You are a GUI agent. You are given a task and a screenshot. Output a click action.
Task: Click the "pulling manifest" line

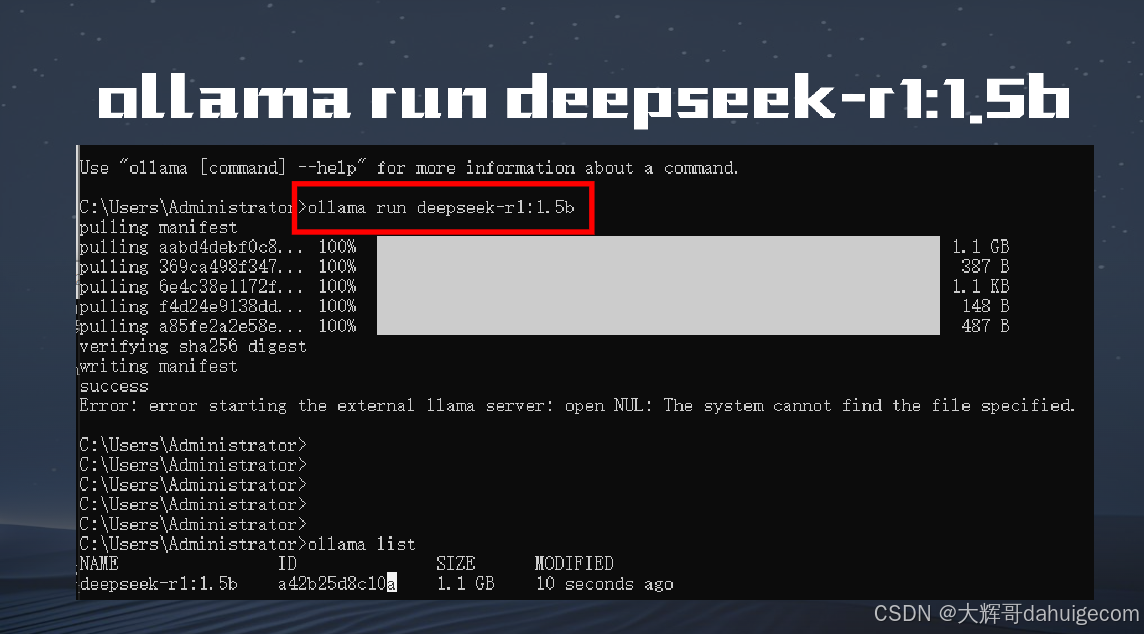tap(158, 228)
